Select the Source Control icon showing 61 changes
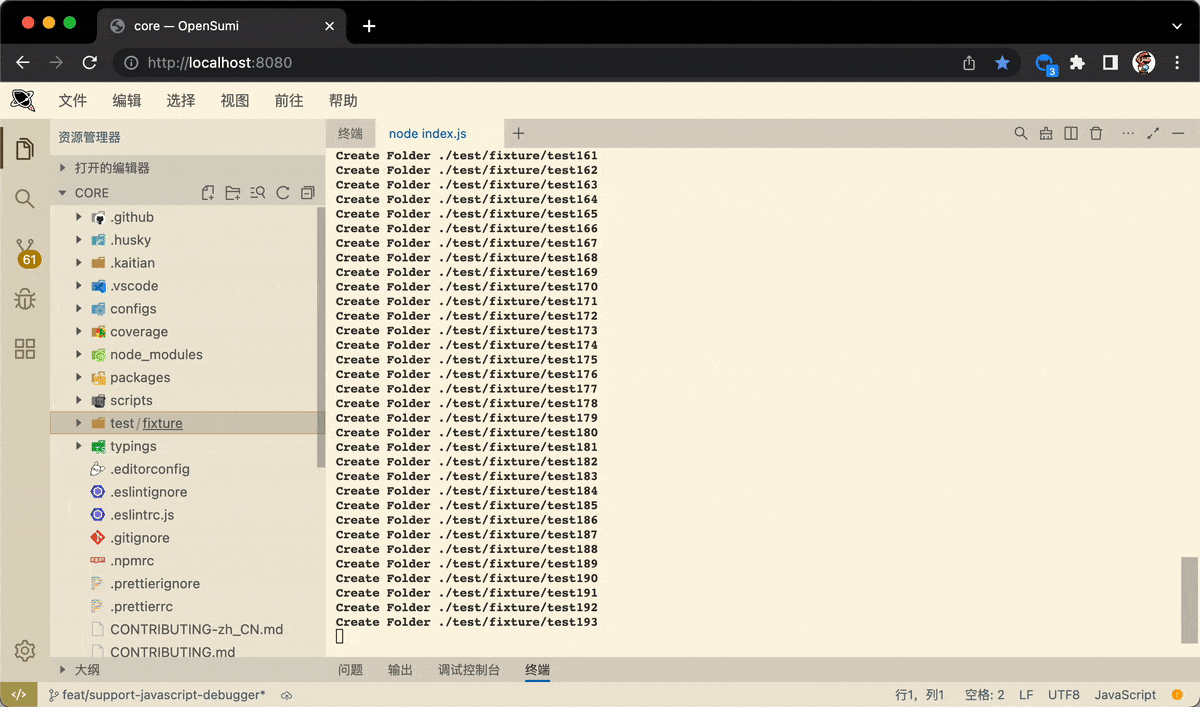The image size is (1200, 707). coord(24,248)
